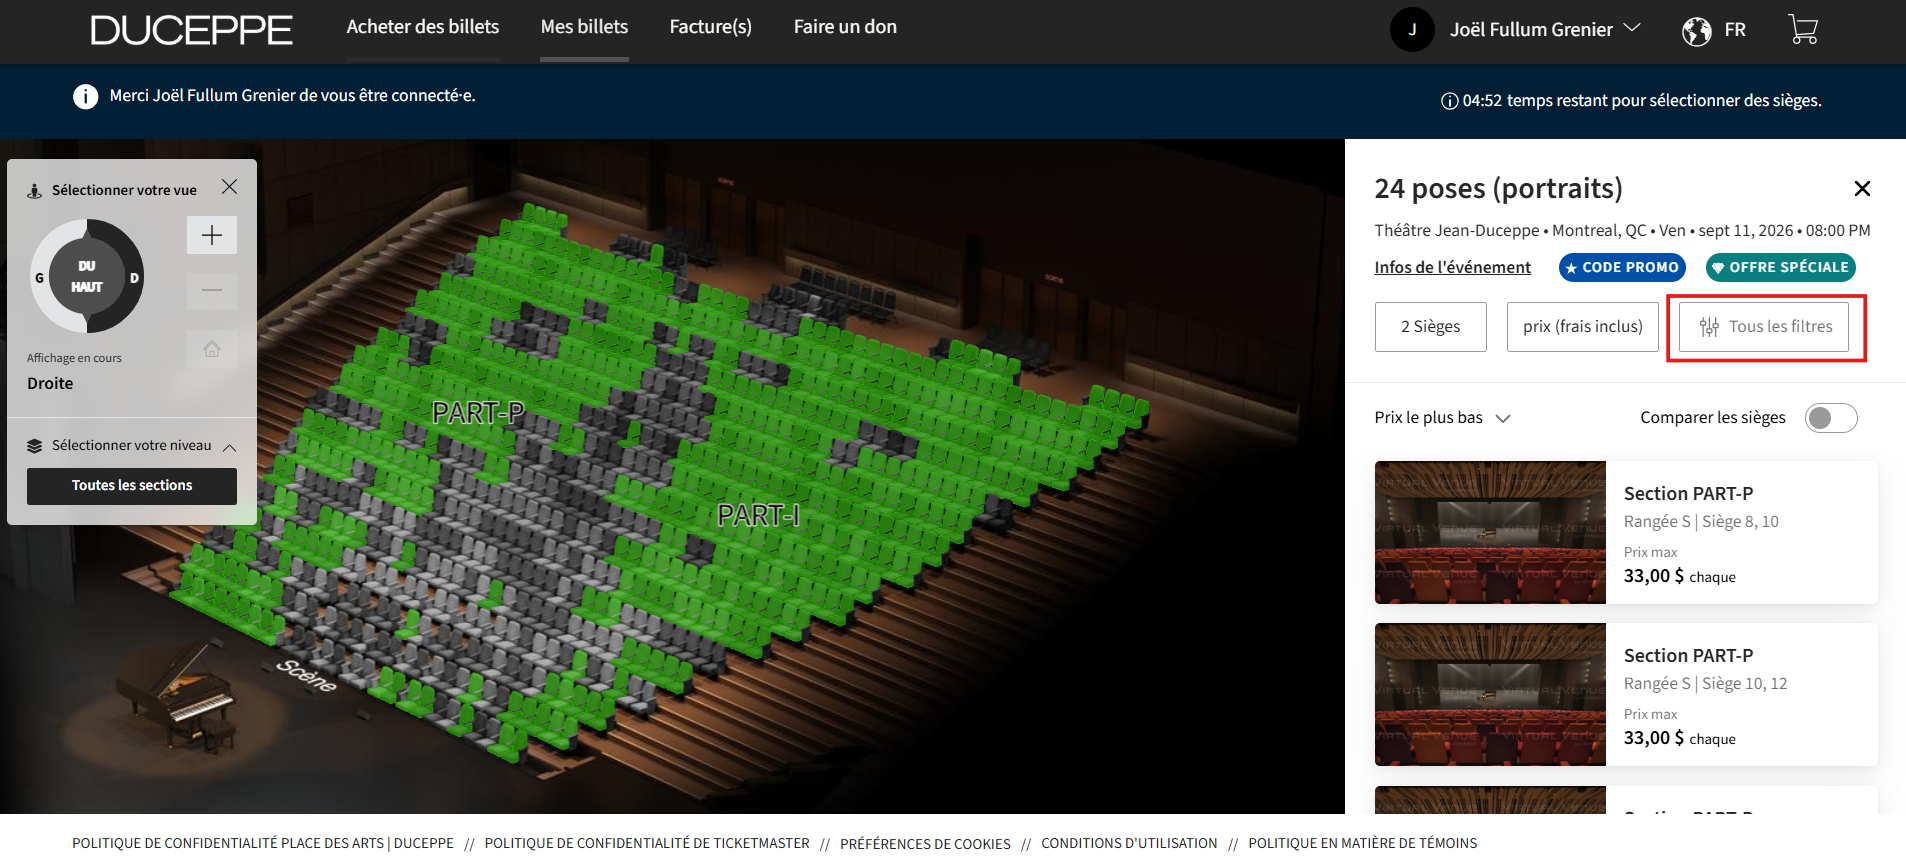This screenshot has height=862, width=1906.
Task: Open the Mes billets tab
Action: [584, 27]
